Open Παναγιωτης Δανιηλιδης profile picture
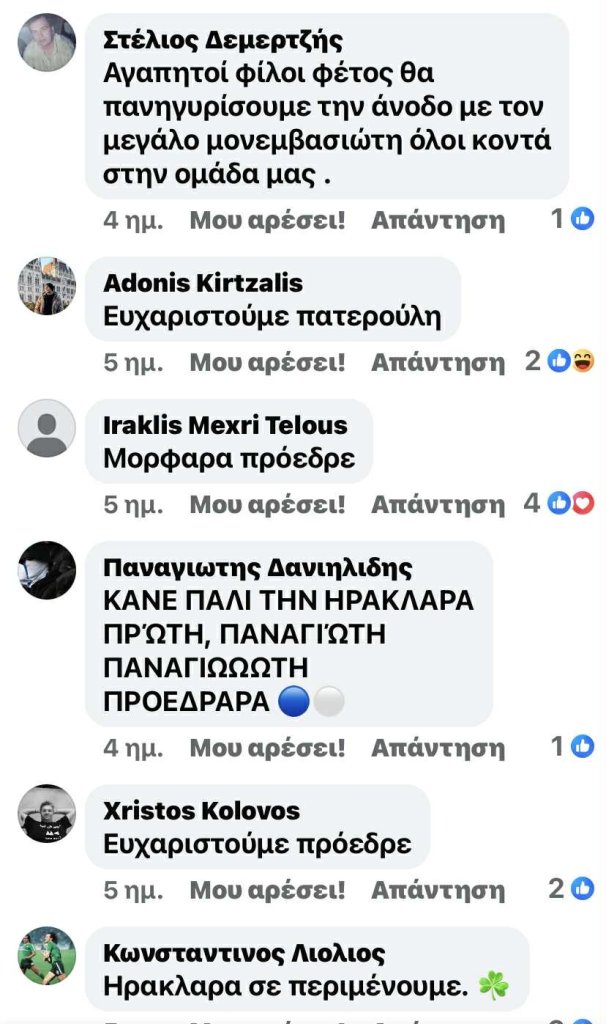Viewport: 606px width, 1024px height. click(46, 570)
